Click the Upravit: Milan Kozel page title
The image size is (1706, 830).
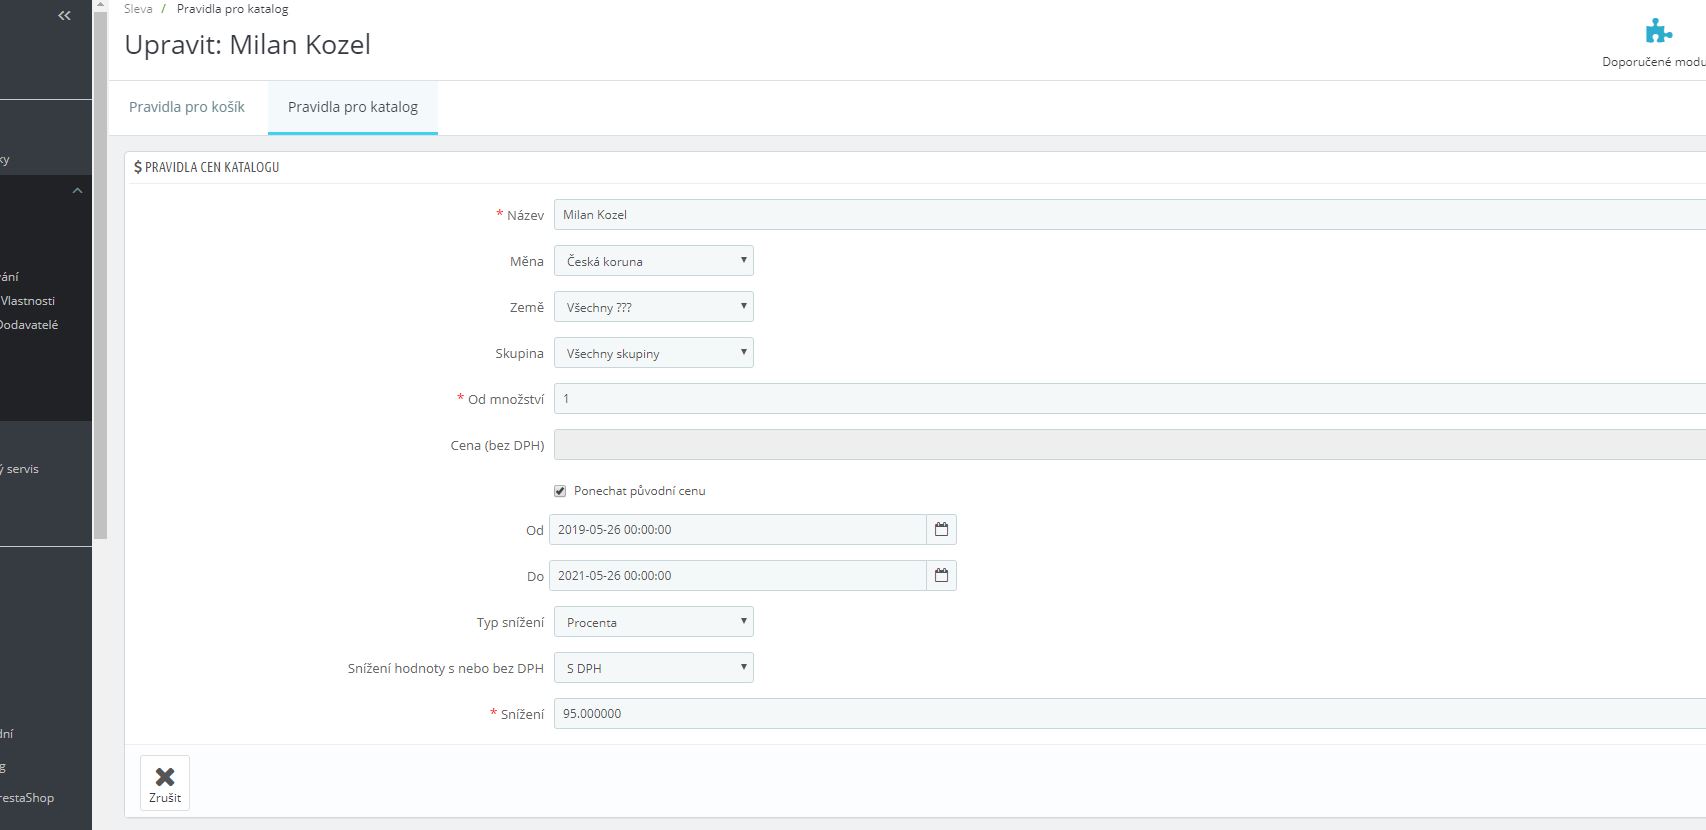coord(247,45)
